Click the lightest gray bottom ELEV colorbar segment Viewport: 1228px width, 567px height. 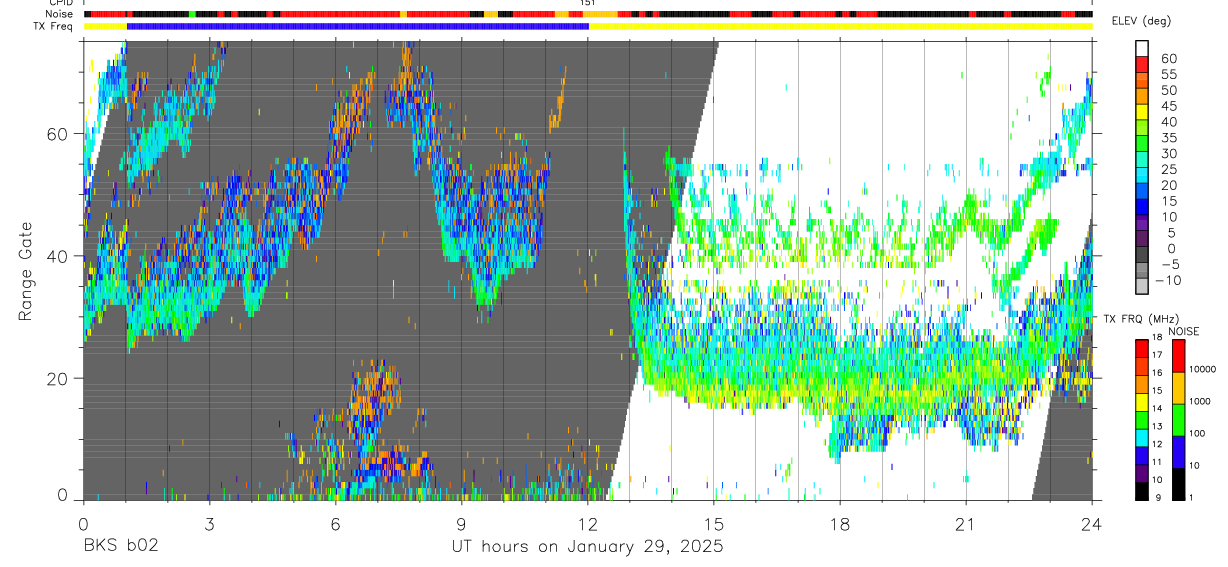1142,287
